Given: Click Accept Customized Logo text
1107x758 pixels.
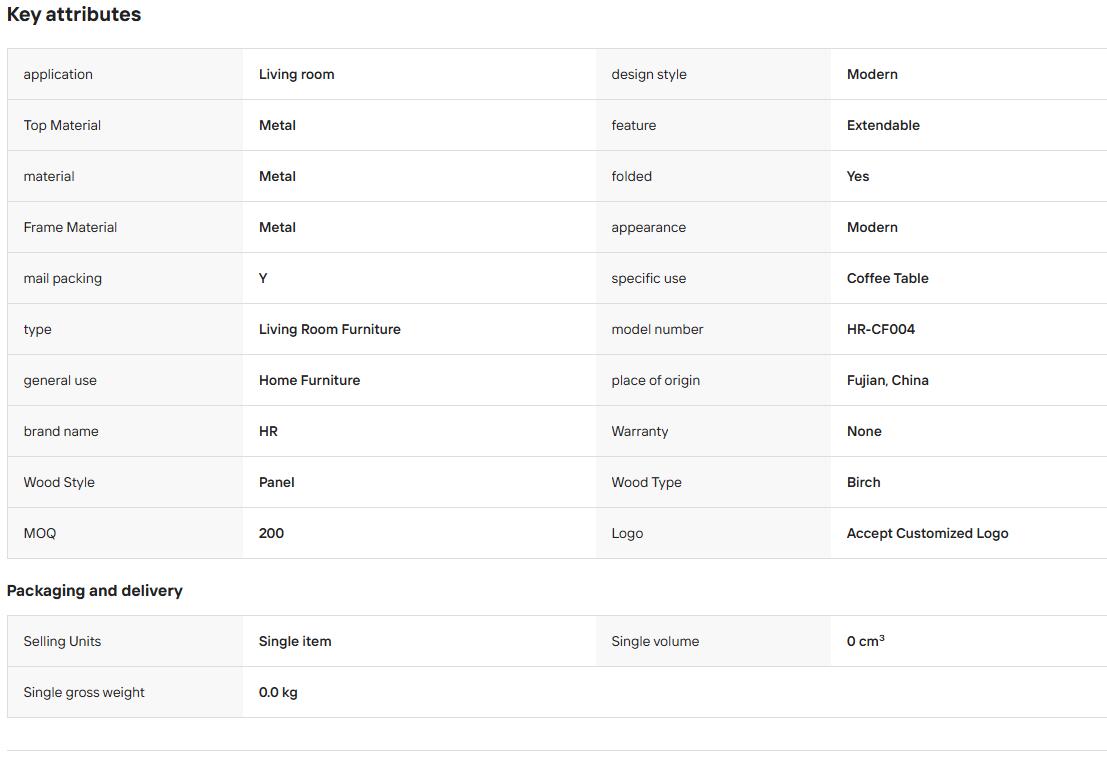Looking at the screenshot, I should tap(928, 533).
